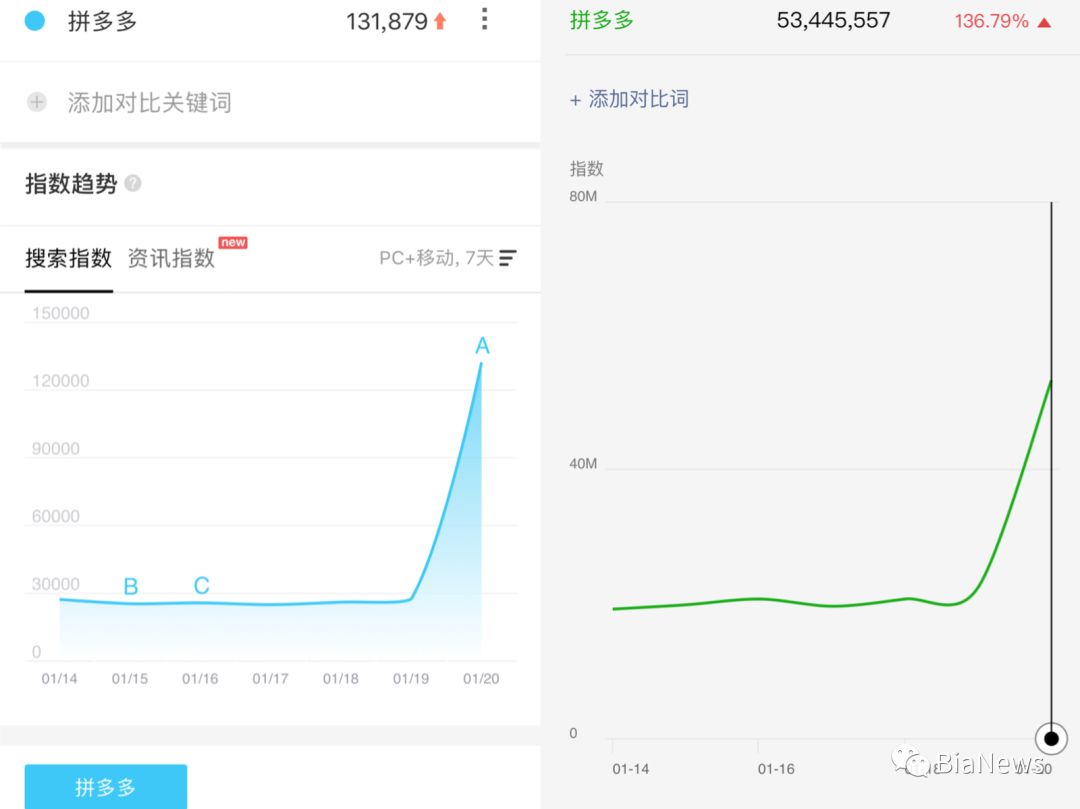This screenshot has height=809, width=1080.
Task: Click the + 添加对比词 link
Action: coord(629,99)
